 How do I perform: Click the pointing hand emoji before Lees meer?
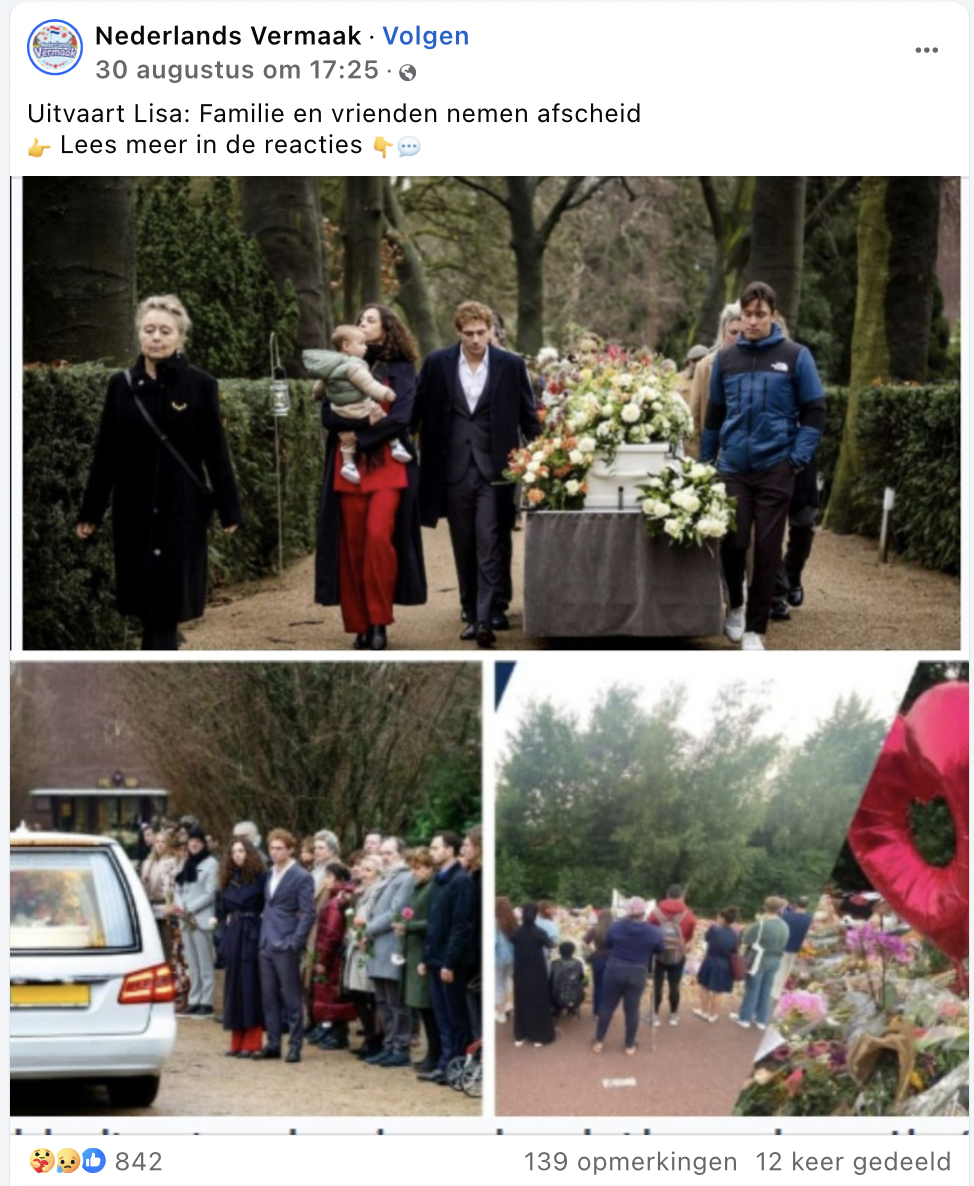[39, 147]
